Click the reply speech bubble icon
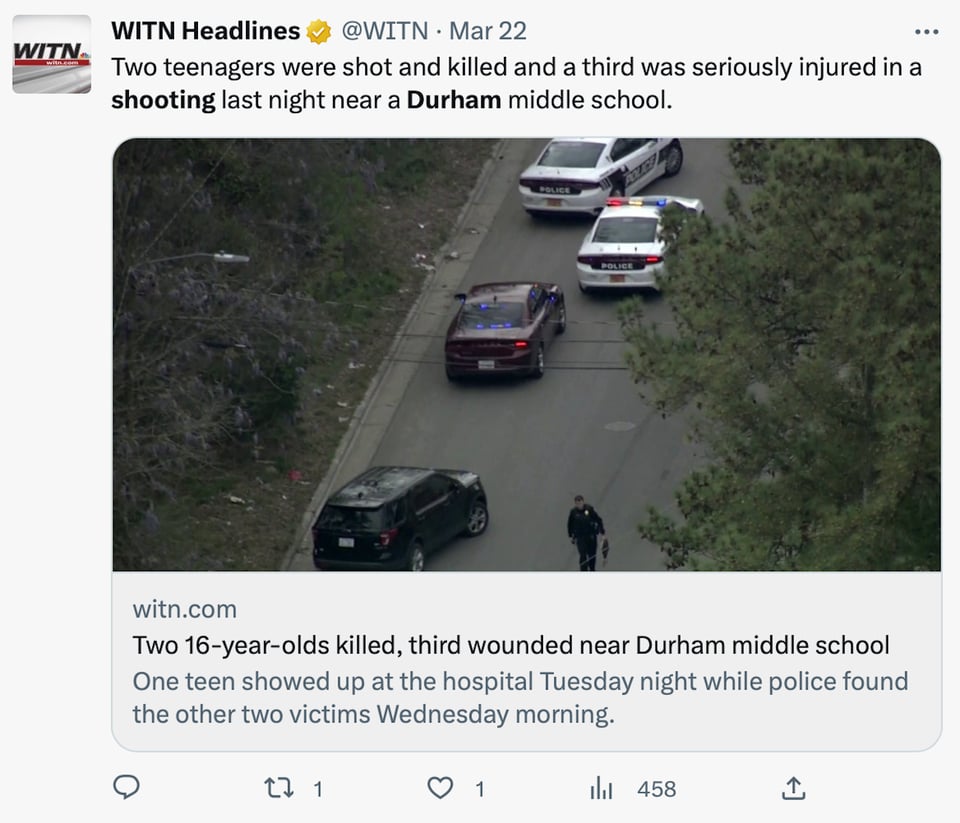The width and height of the screenshot is (960, 823). 127,787
